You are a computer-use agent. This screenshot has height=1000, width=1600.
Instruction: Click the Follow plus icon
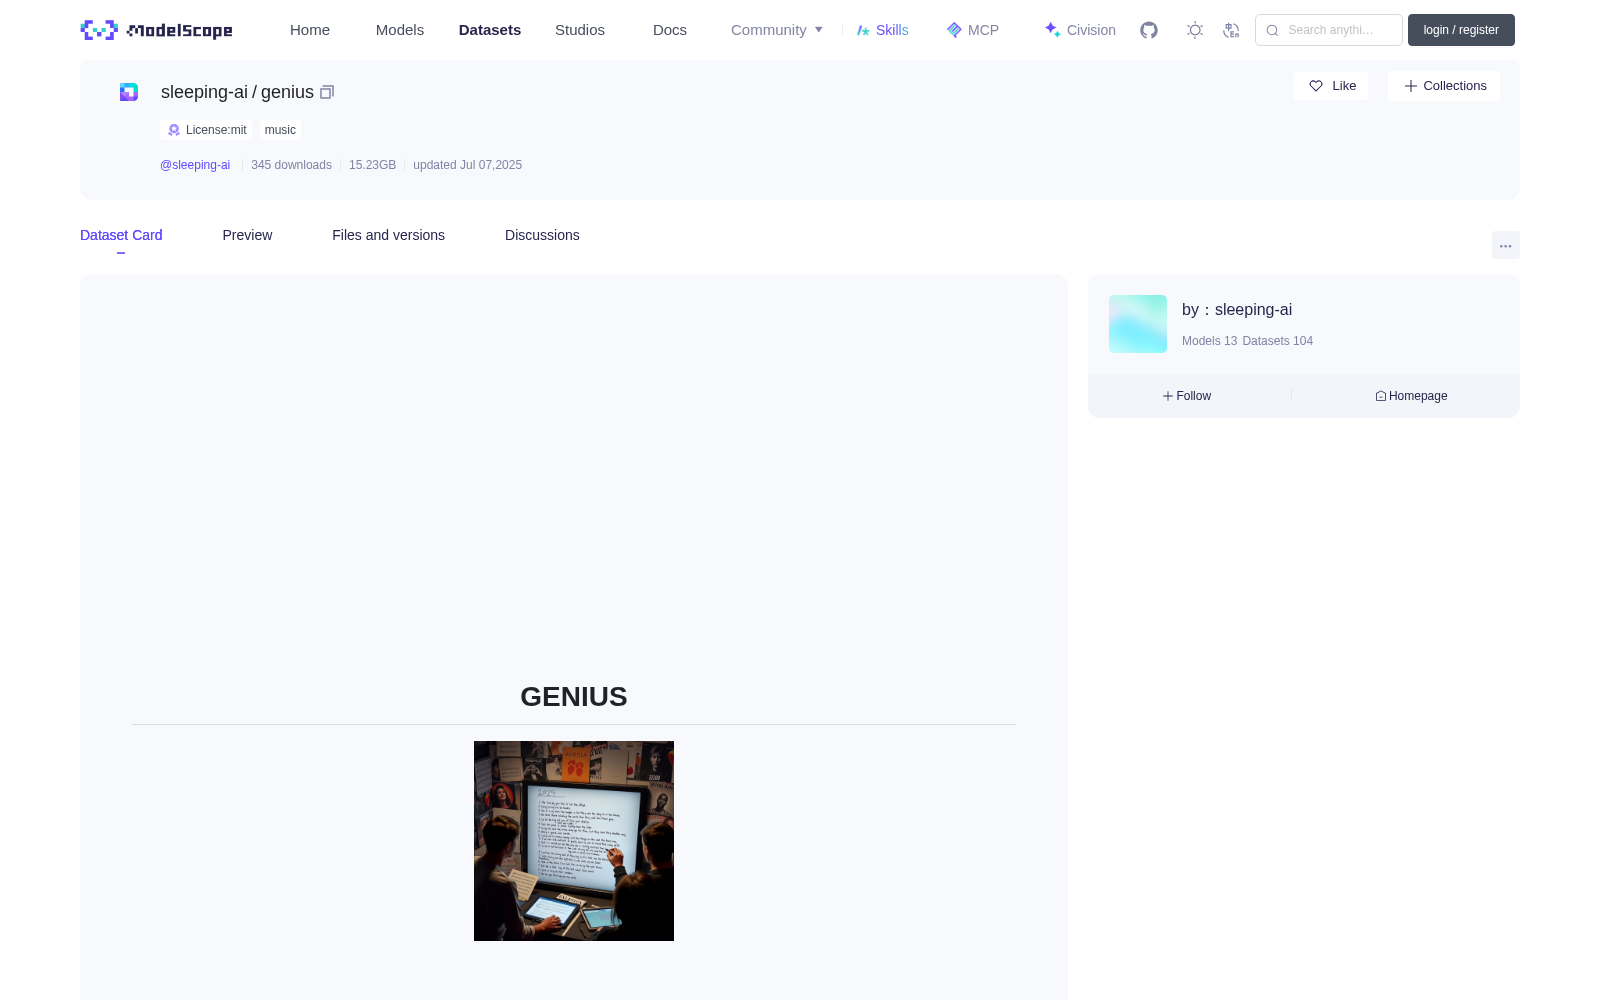click(1168, 396)
